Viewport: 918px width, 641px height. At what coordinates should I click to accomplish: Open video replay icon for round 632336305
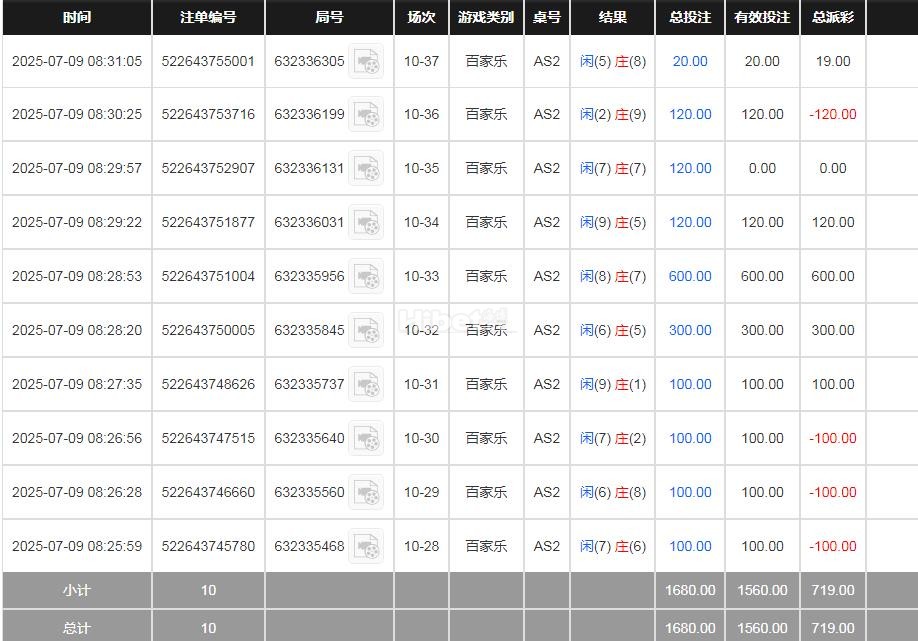tap(366, 61)
